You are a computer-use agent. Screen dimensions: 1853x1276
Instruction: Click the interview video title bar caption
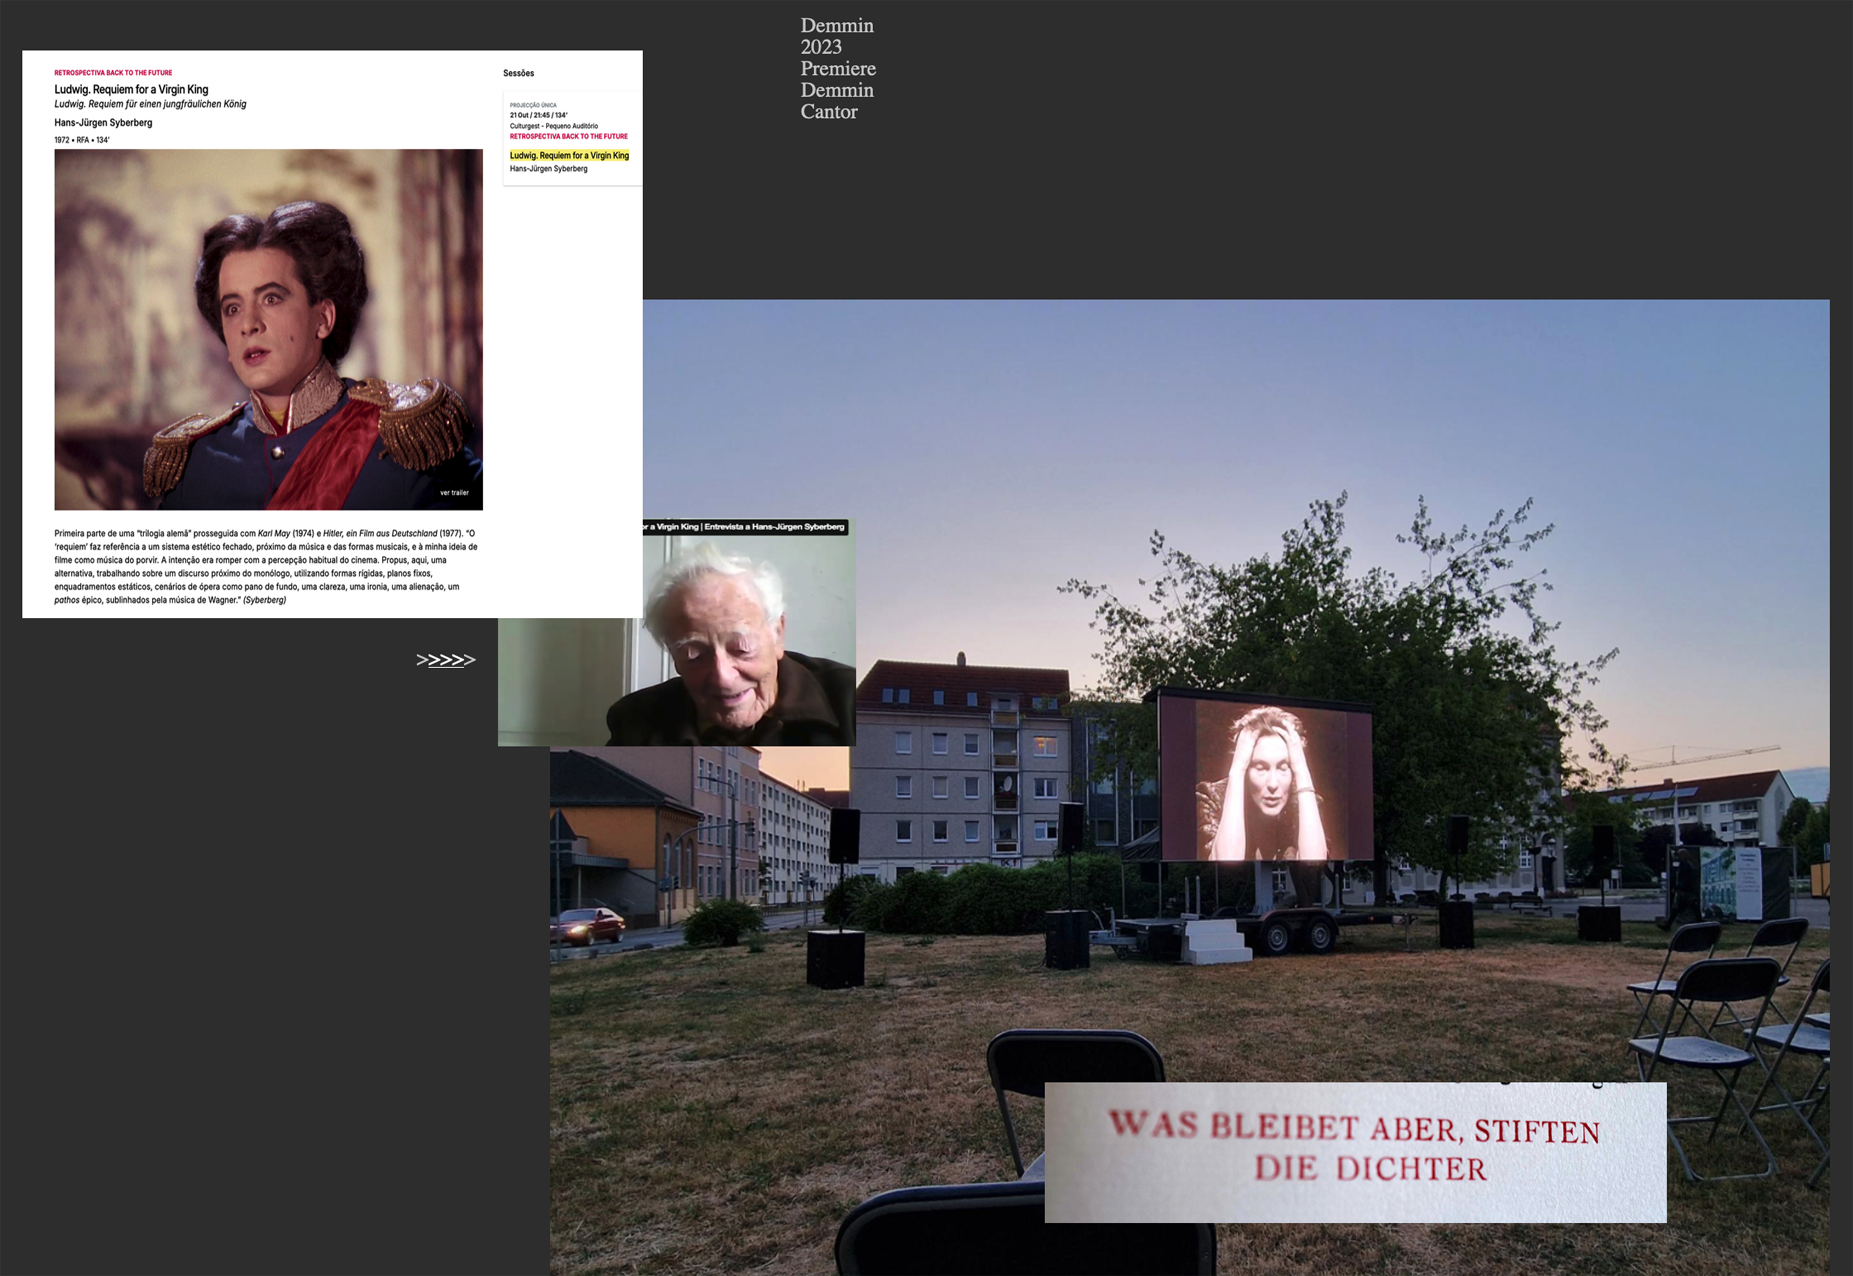pos(744,527)
